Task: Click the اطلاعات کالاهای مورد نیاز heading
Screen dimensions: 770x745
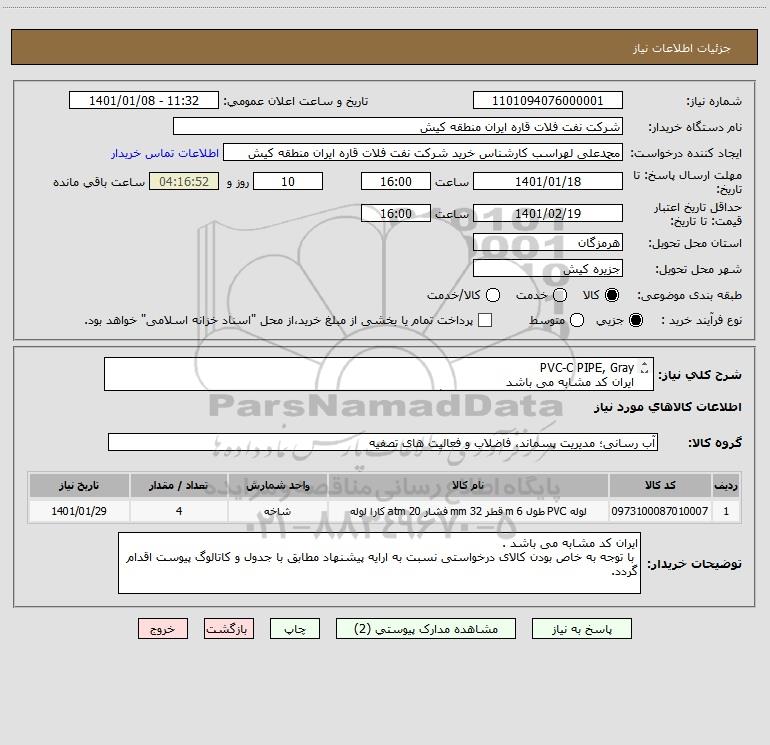Action: (668, 407)
